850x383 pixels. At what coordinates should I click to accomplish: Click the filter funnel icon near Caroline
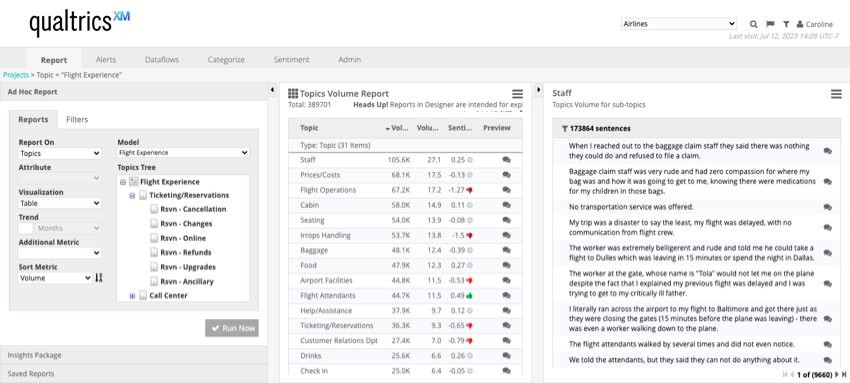(786, 24)
